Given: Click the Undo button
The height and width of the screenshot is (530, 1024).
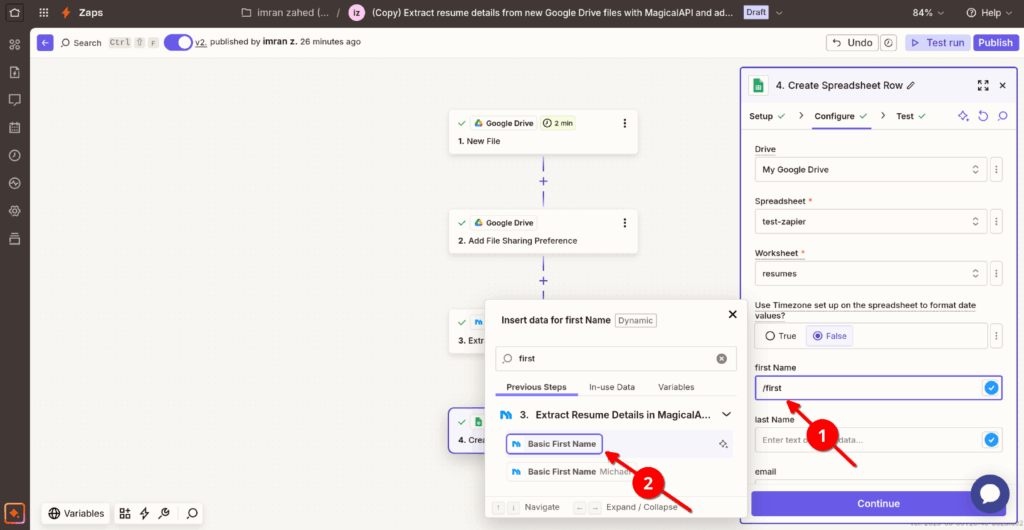Looking at the screenshot, I should (852, 42).
